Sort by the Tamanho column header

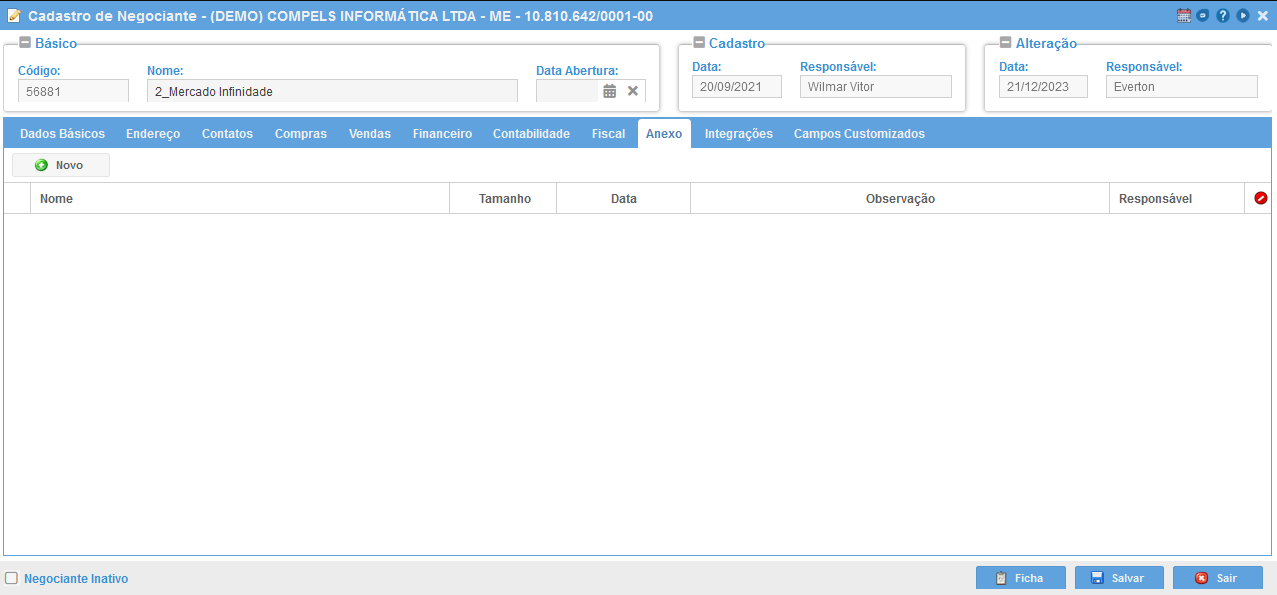pos(504,199)
